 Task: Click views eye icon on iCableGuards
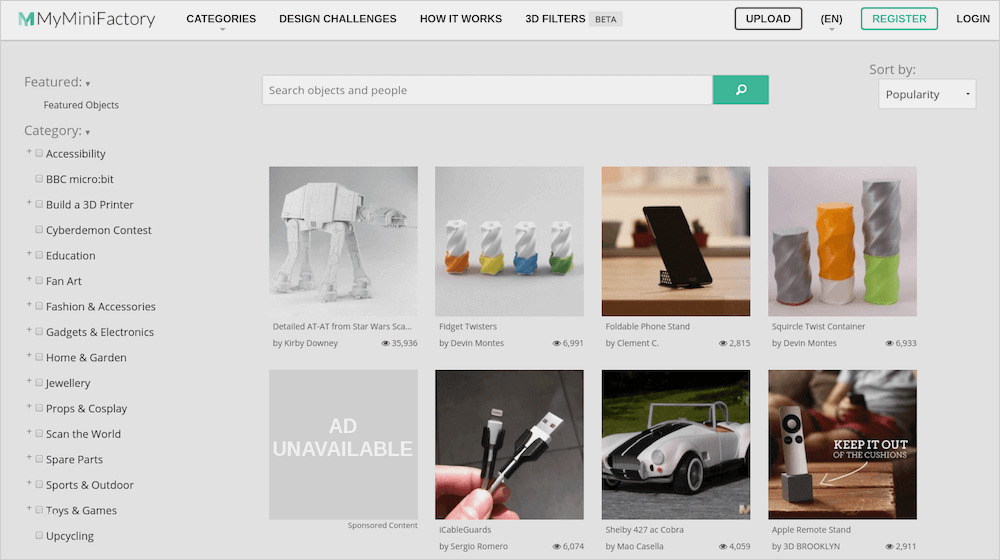[x=555, y=547]
